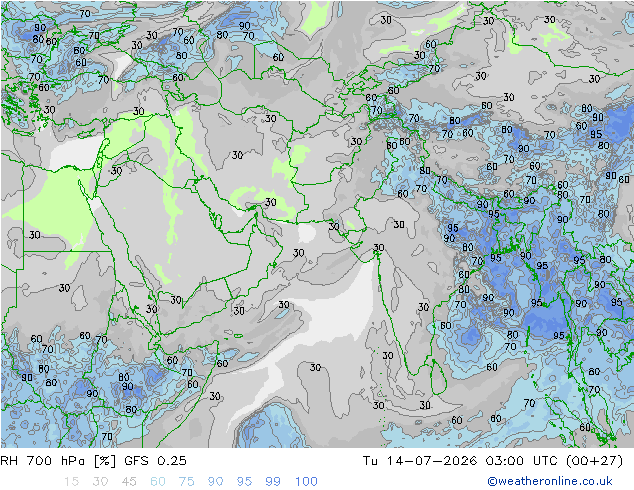Image resolution: width=634 pixels, height=490 pixels.
Task: Click the '03:00 UTC' time text
Action: [x=522, y=461]
